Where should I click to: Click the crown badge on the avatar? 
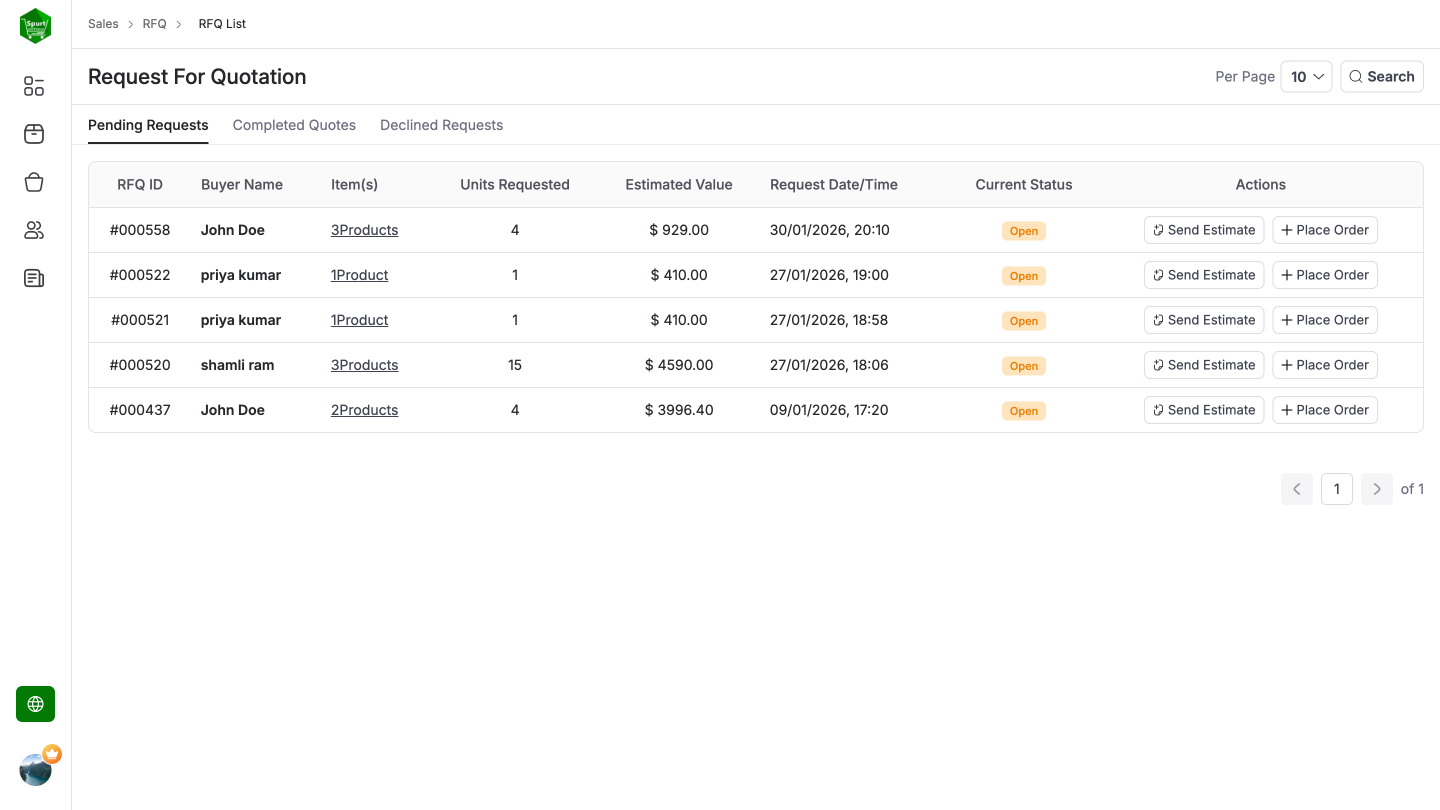coord(52,754)
